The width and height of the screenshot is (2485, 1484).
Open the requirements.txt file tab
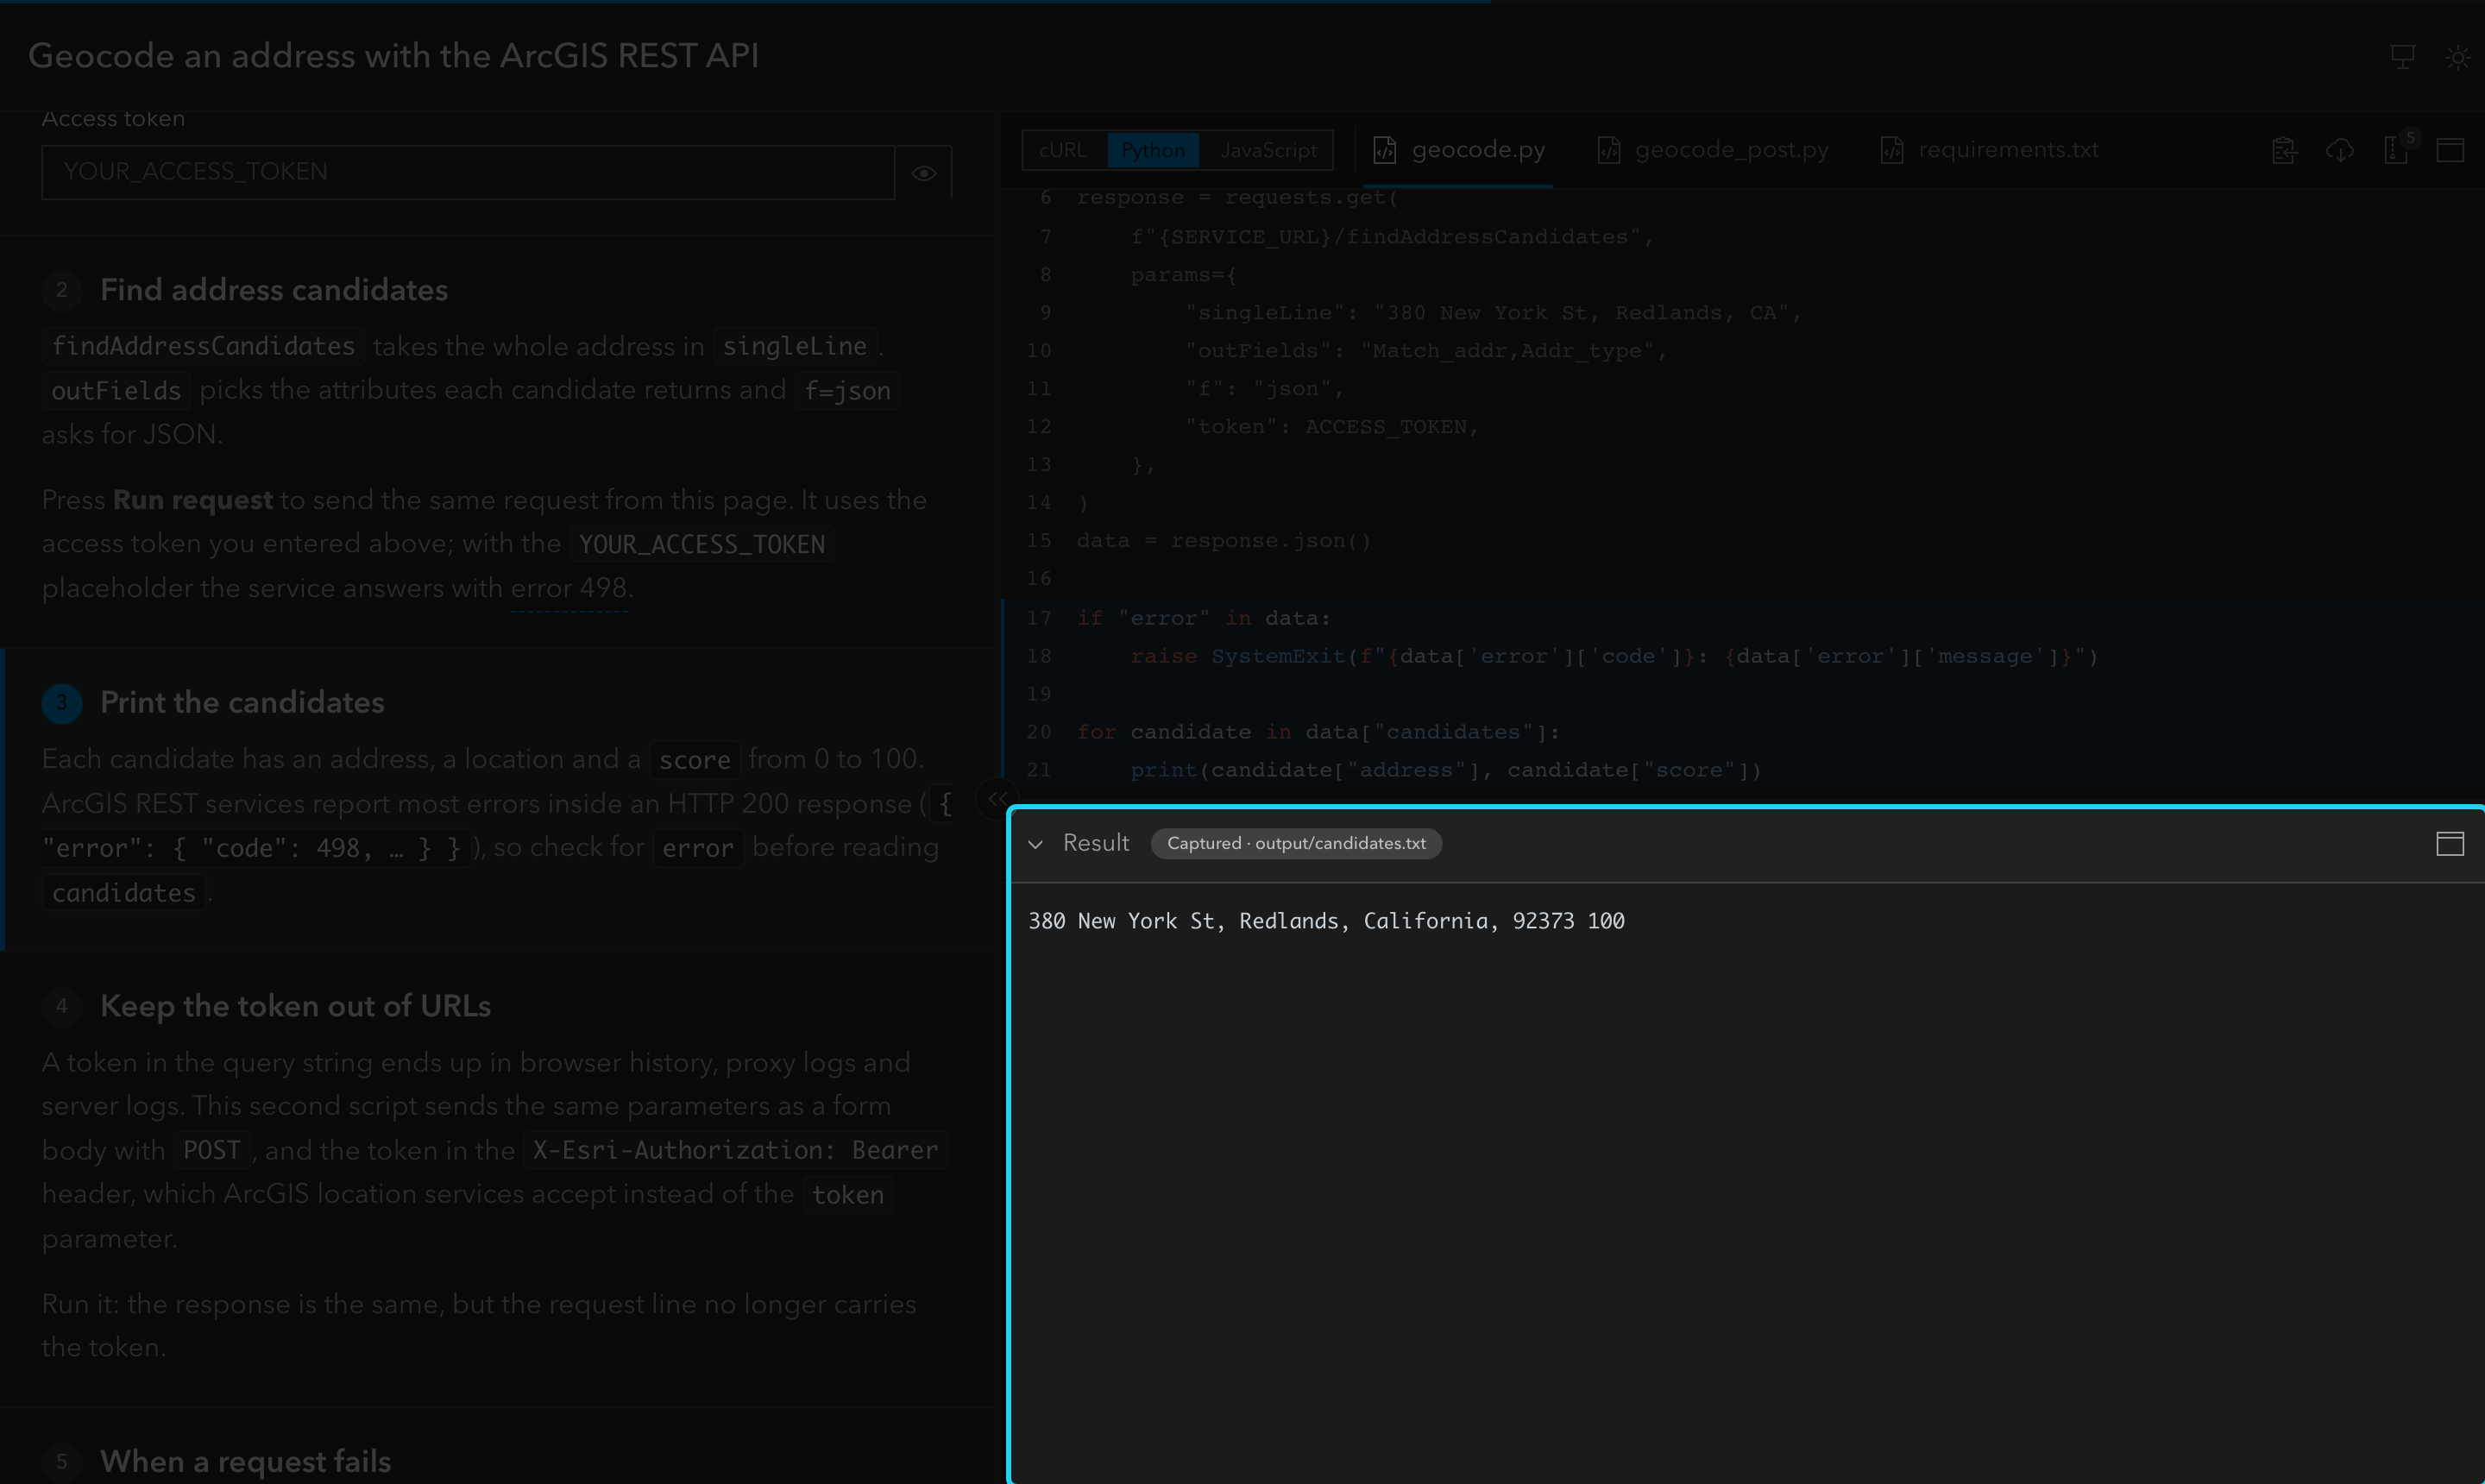tap(1989, 150)
